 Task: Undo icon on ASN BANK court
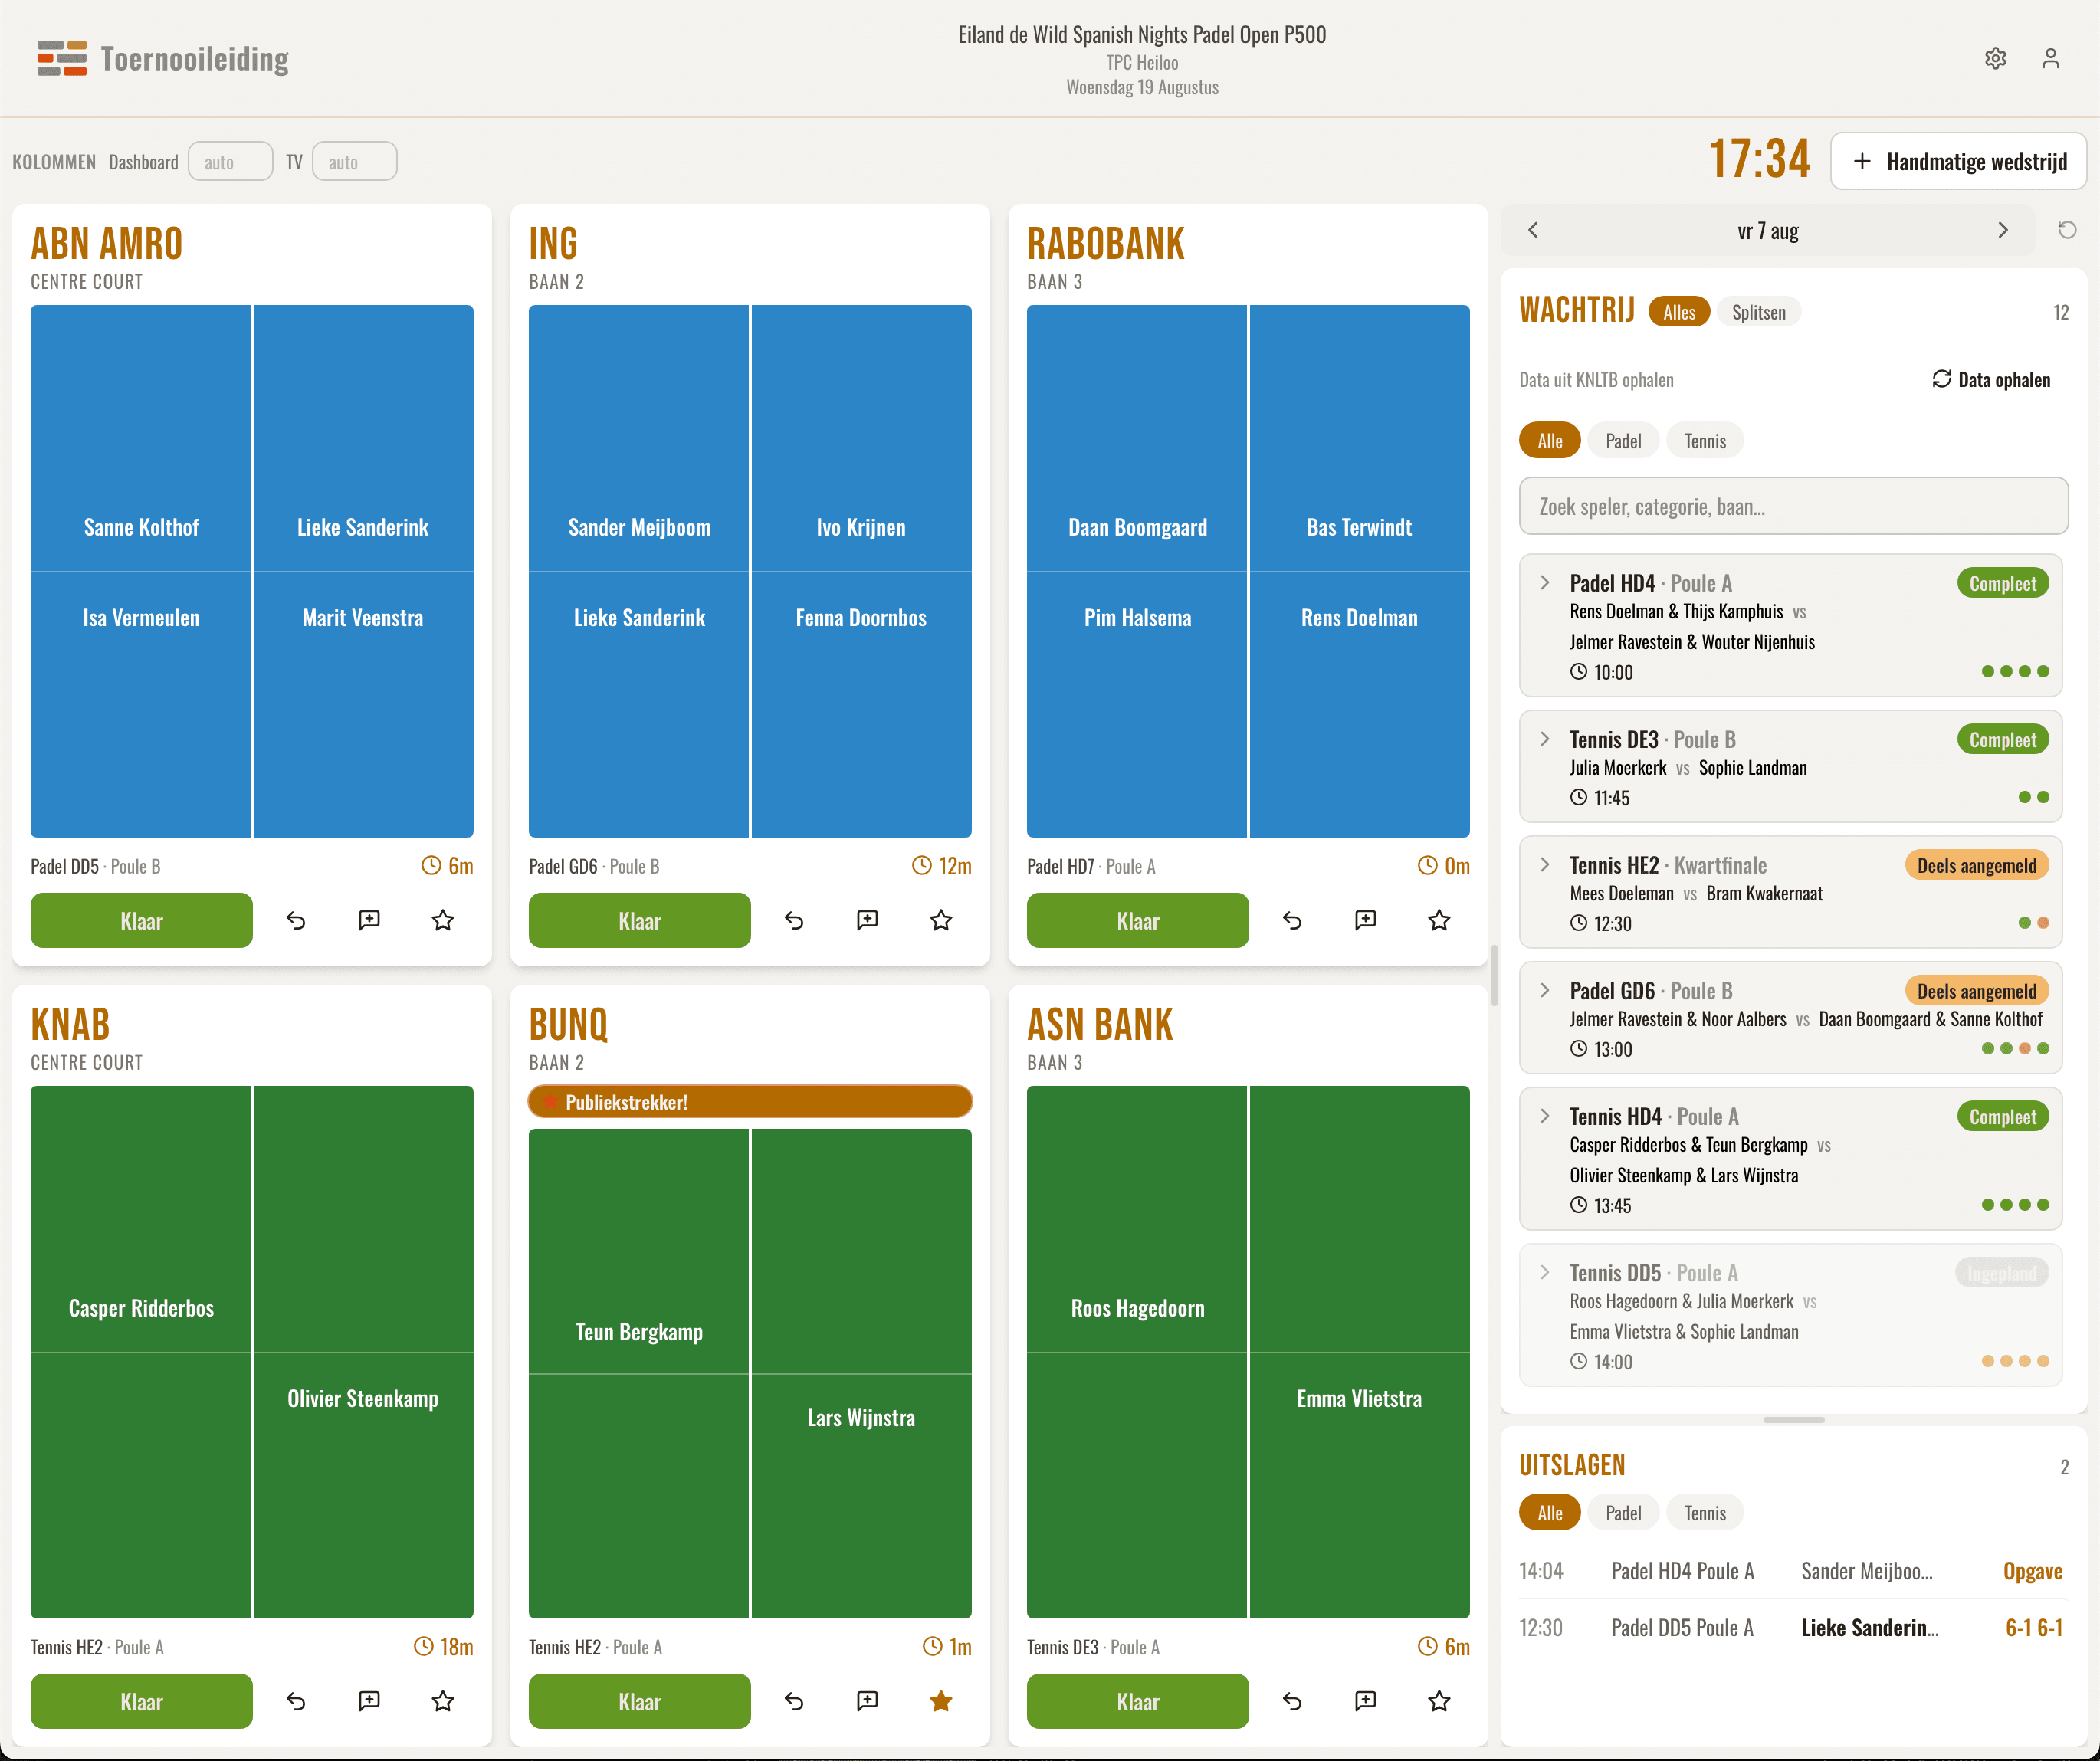point(1292,1701)
